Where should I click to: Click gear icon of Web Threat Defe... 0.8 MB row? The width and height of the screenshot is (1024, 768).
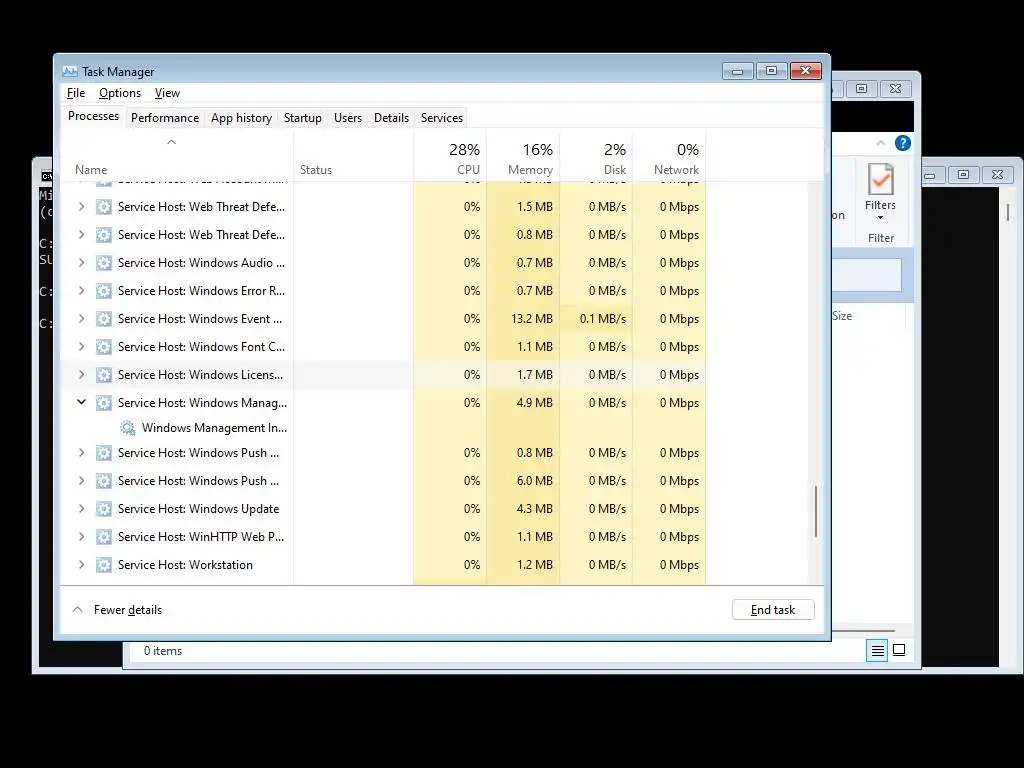point(104,235)
